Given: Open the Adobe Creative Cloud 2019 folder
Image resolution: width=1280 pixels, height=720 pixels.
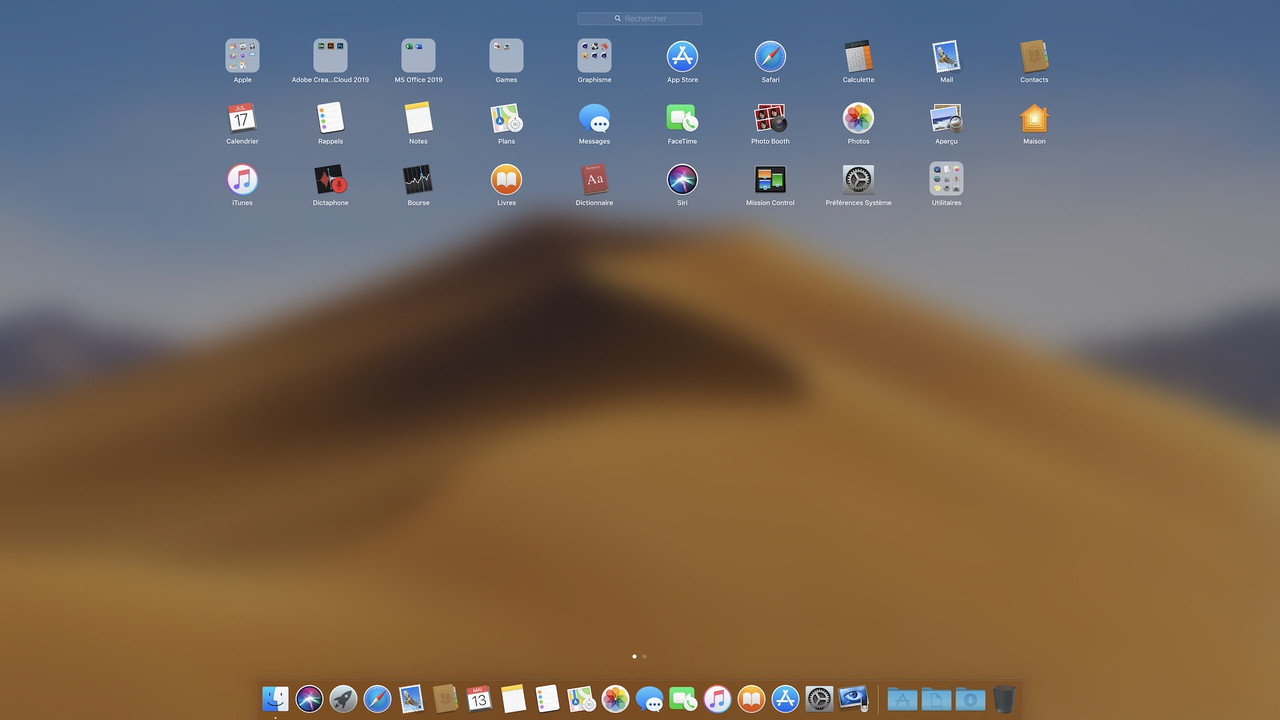Looking at the screenshot, I should tap(330, 56).
